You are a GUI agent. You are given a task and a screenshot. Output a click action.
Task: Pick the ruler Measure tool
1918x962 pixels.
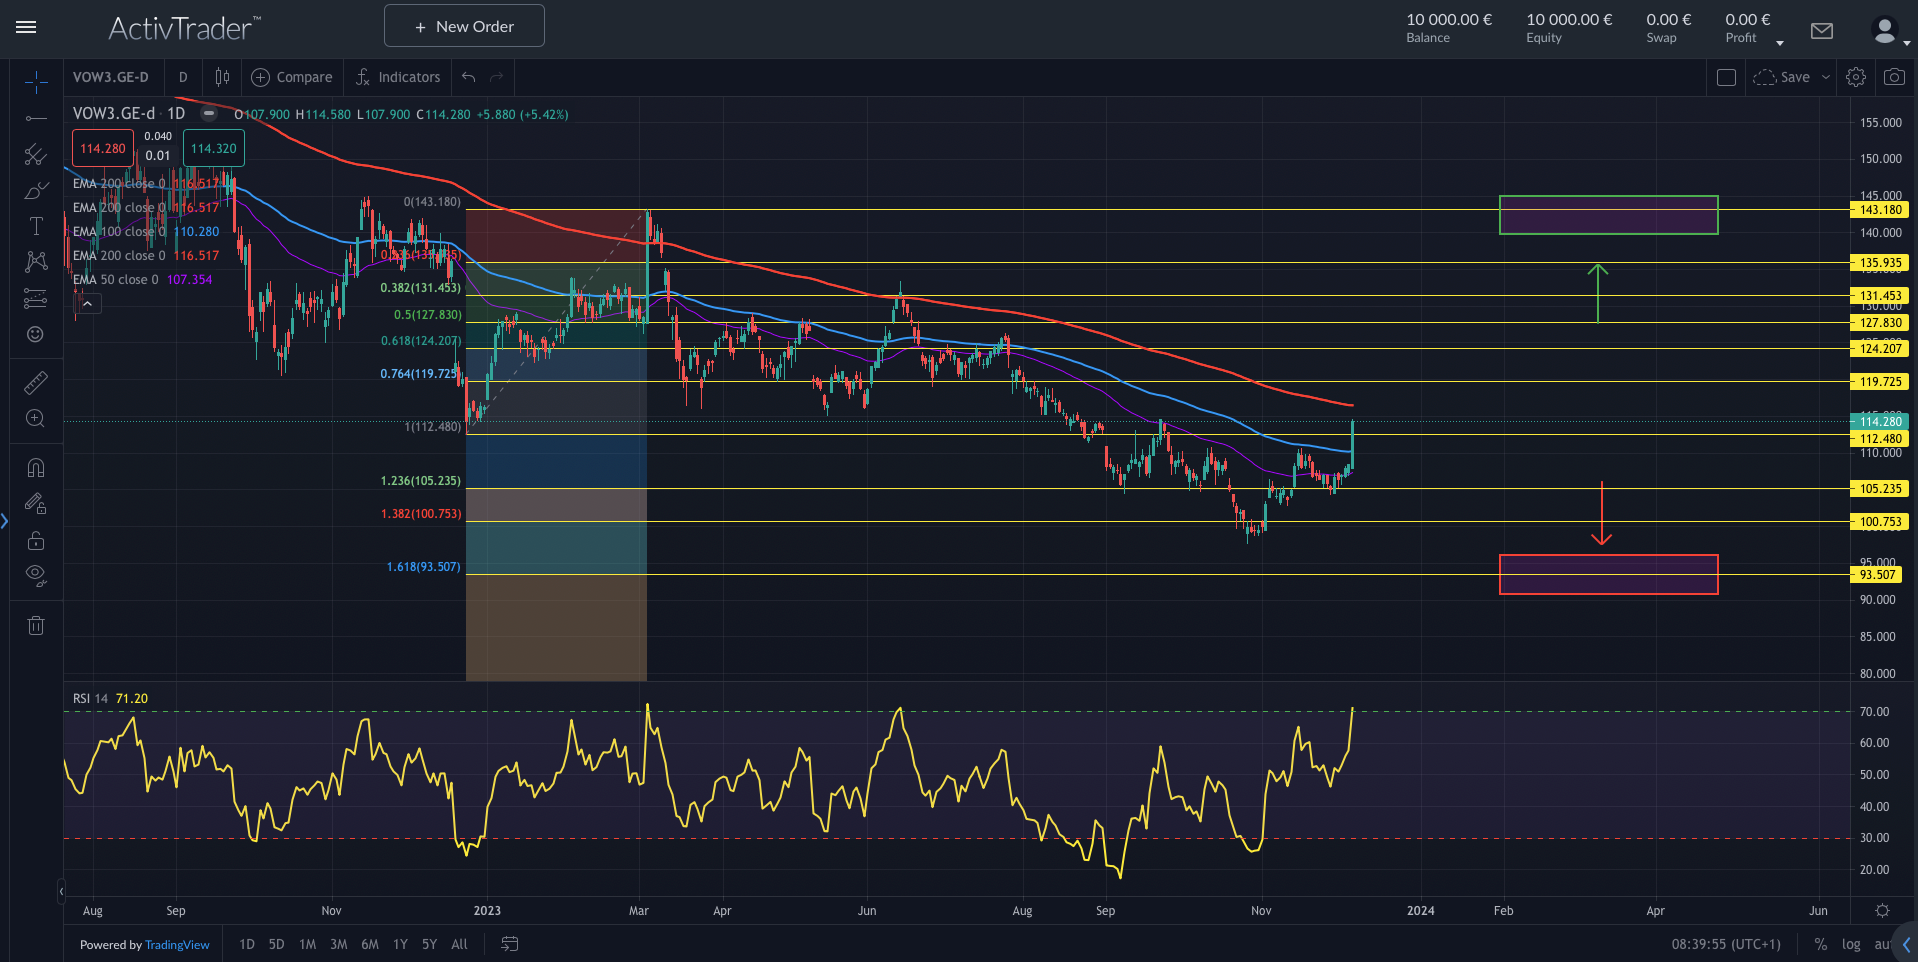click(35, 383)
